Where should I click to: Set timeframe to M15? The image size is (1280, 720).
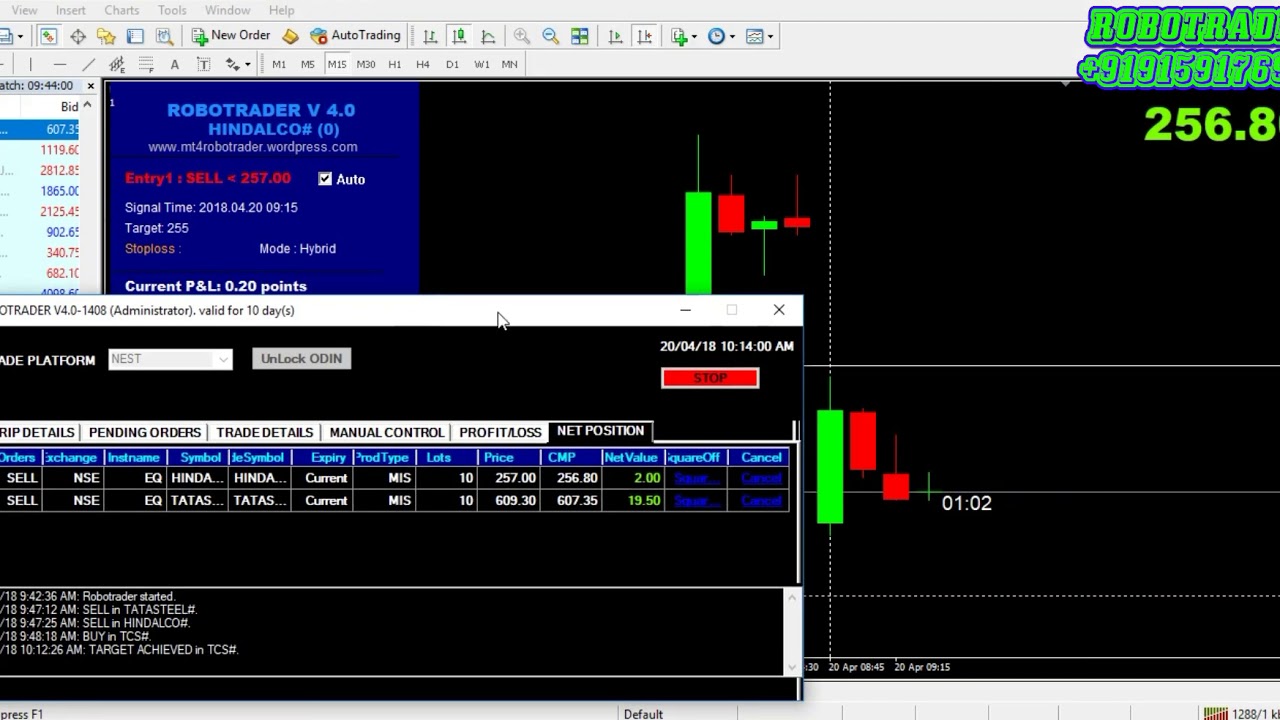pyautogui.click(x=337, y=64)
